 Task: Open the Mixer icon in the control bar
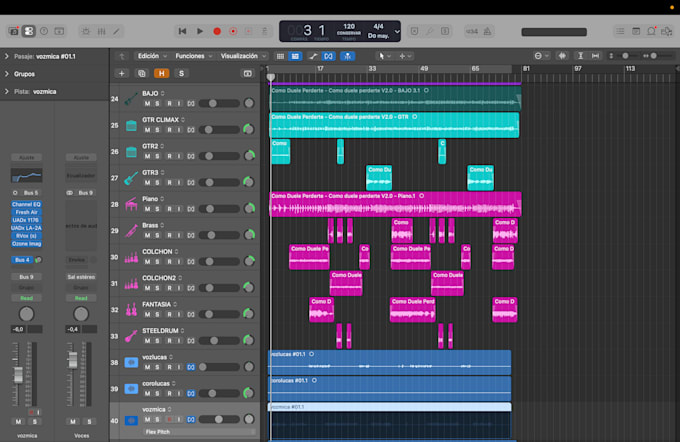pos(101,31)
